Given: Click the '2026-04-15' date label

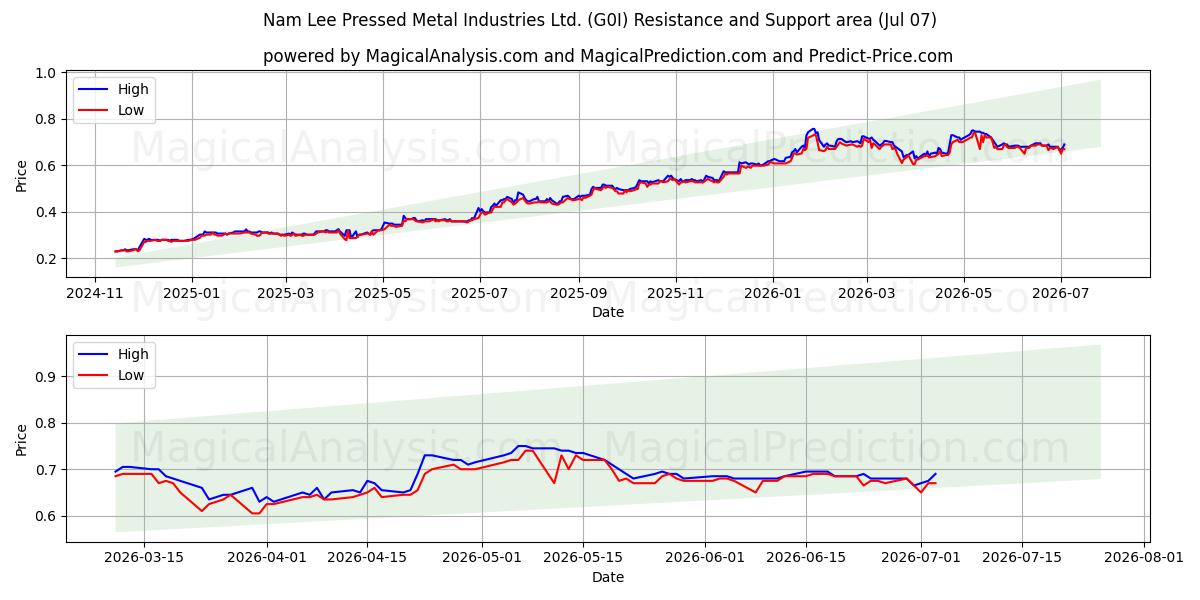Looking at the screenshot, I should pos(367,559).
